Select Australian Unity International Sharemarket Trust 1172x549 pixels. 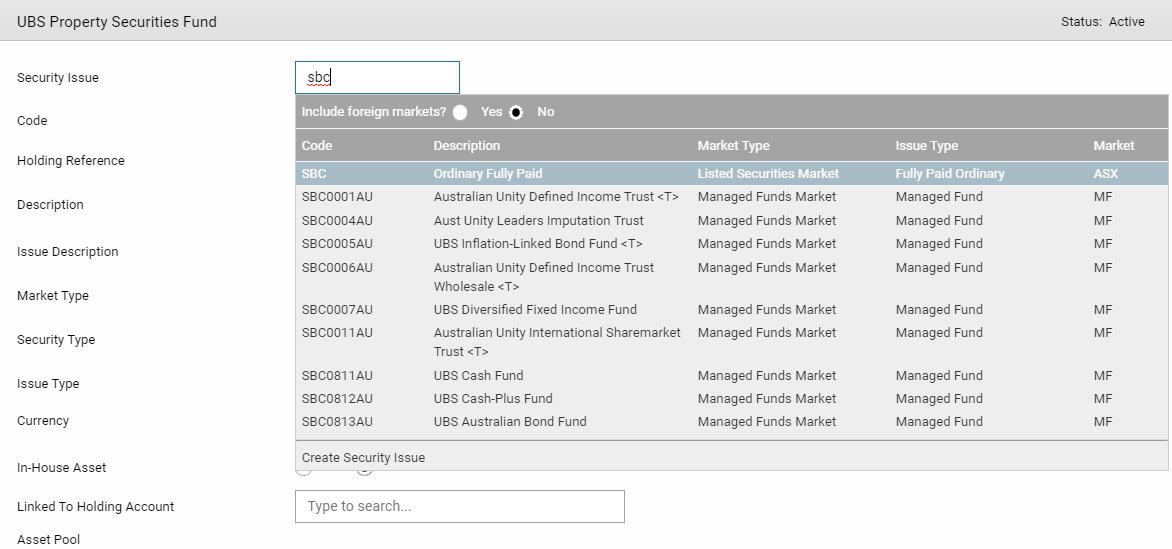coord(557,342)
